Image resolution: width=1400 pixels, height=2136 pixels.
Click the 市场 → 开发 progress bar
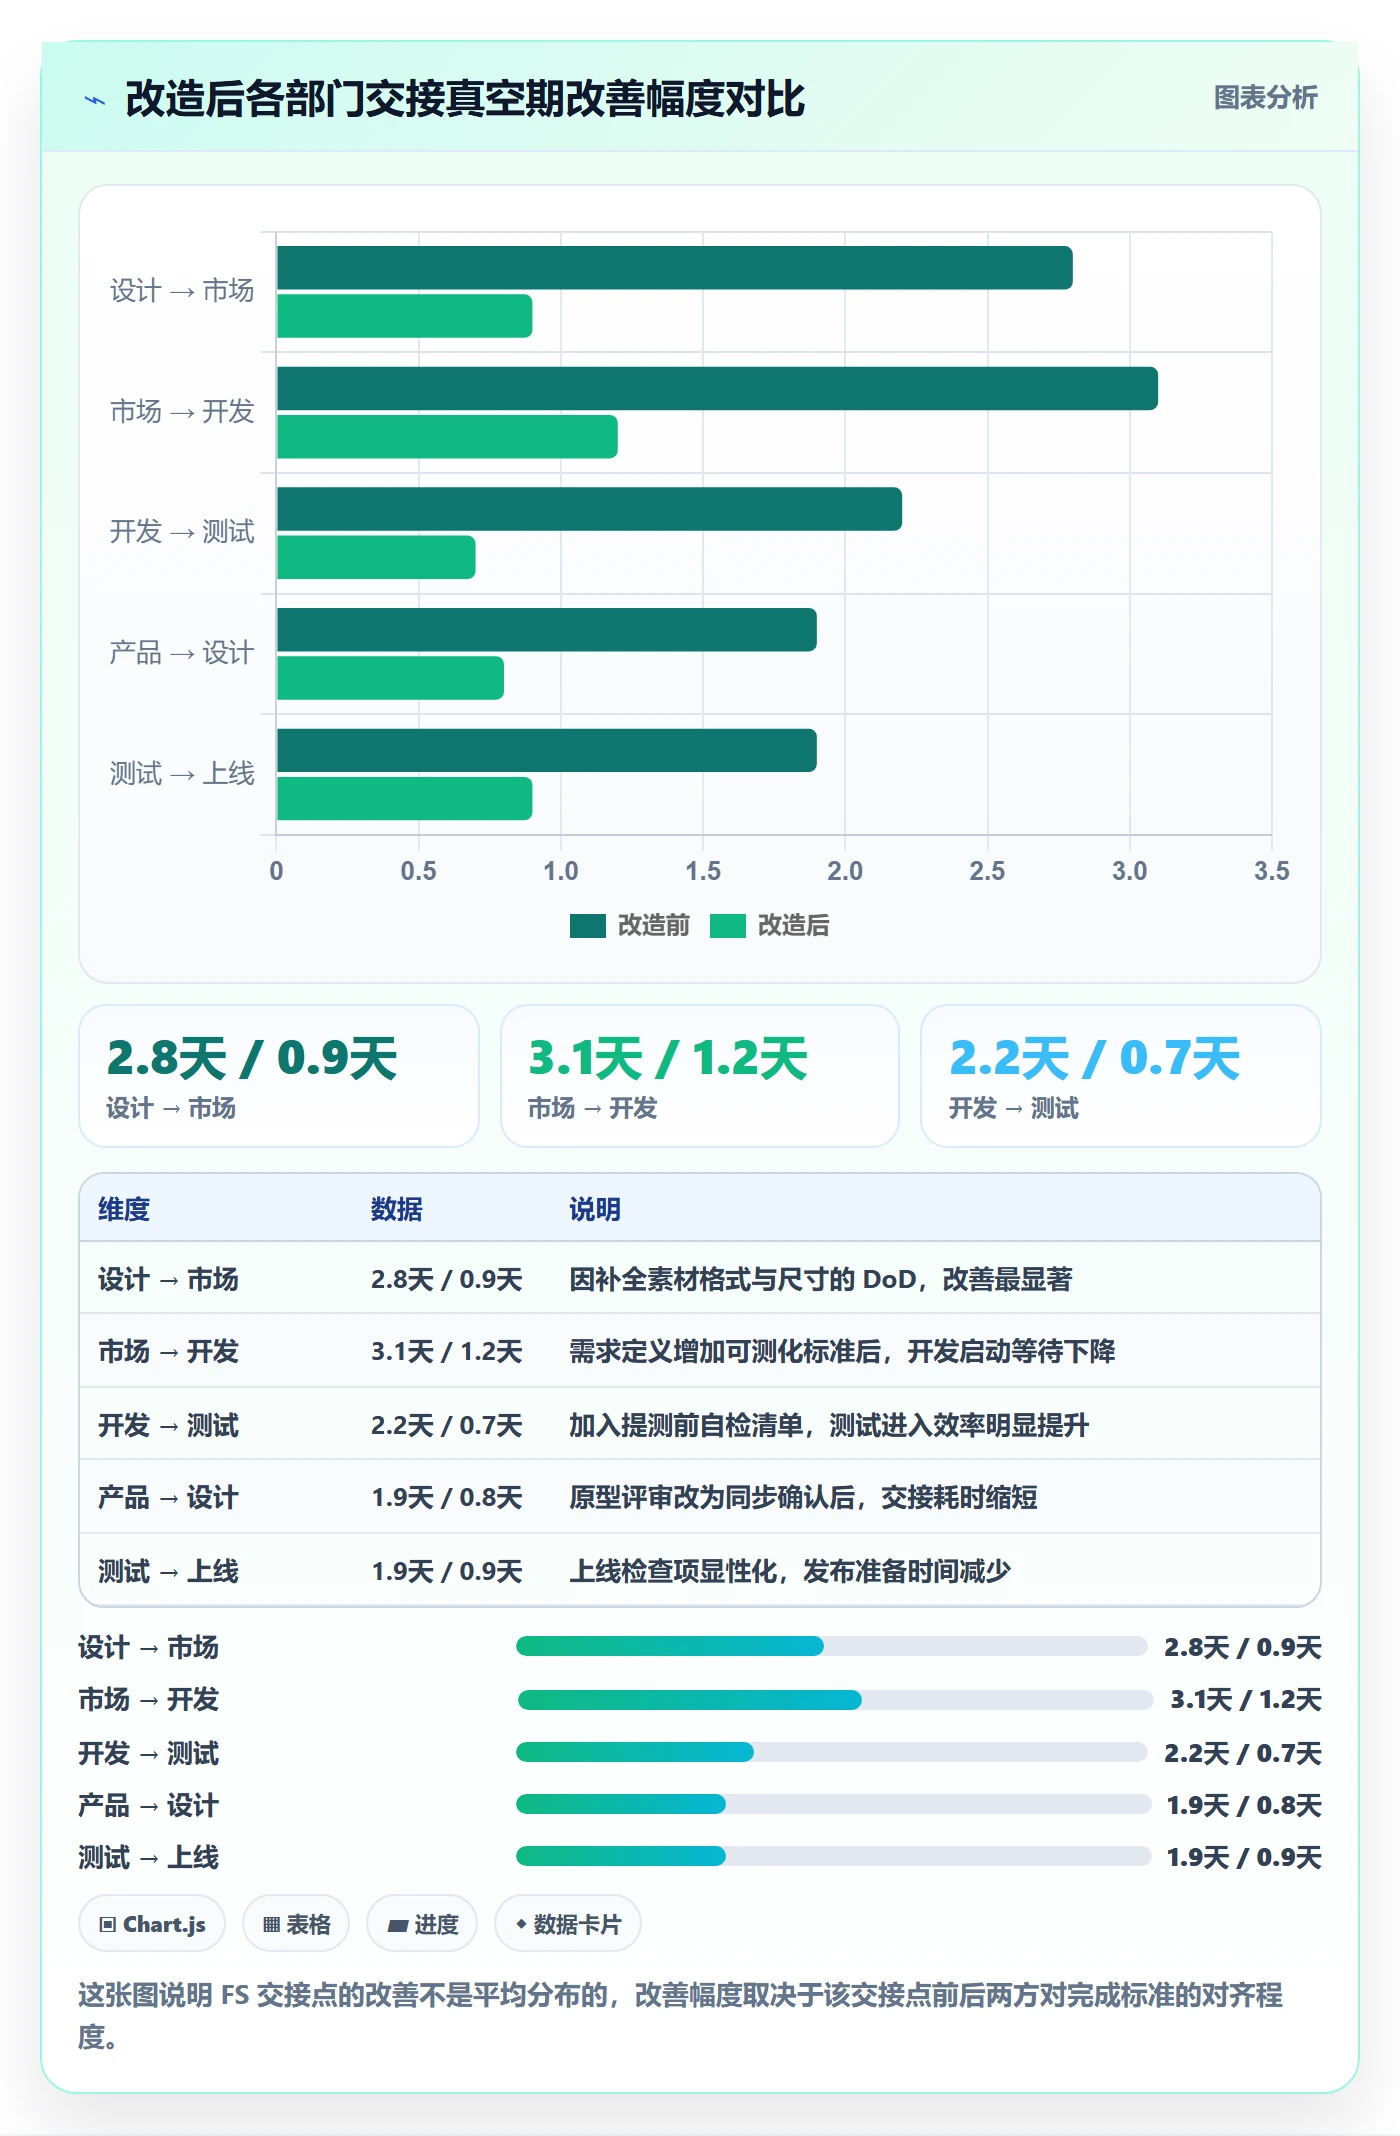(835, 1699)
